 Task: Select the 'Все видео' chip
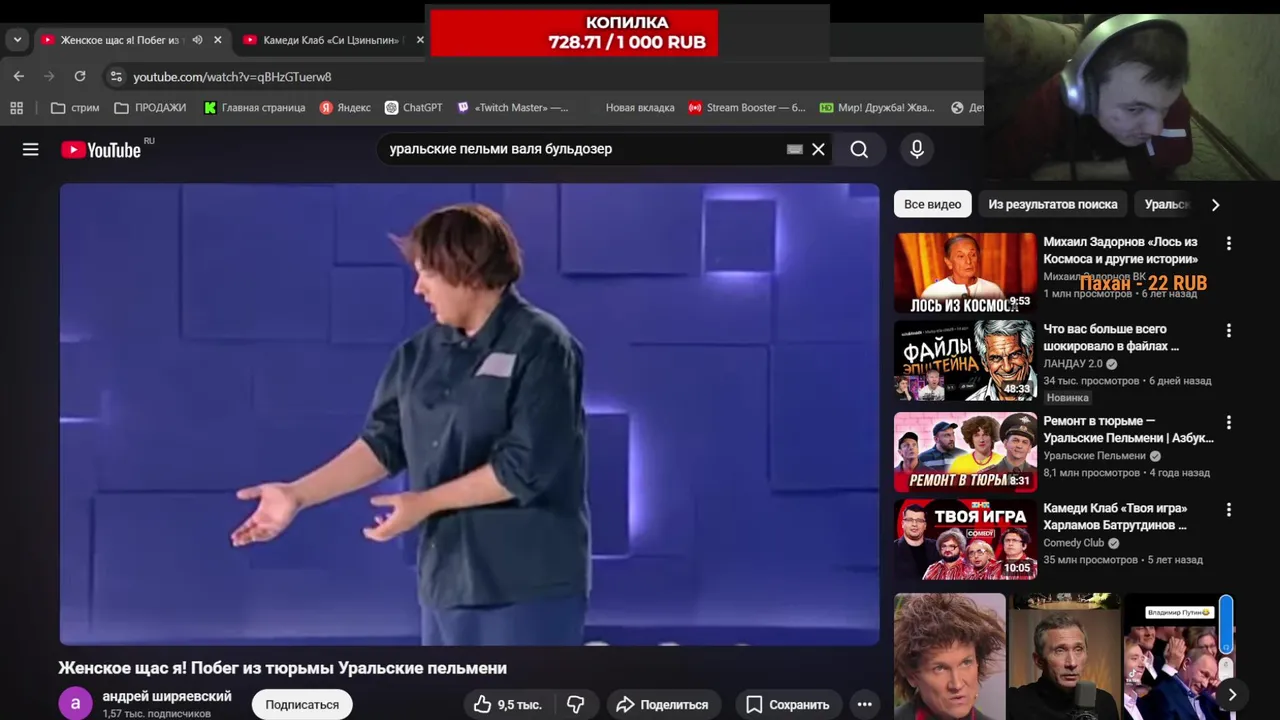pos(932,204)
